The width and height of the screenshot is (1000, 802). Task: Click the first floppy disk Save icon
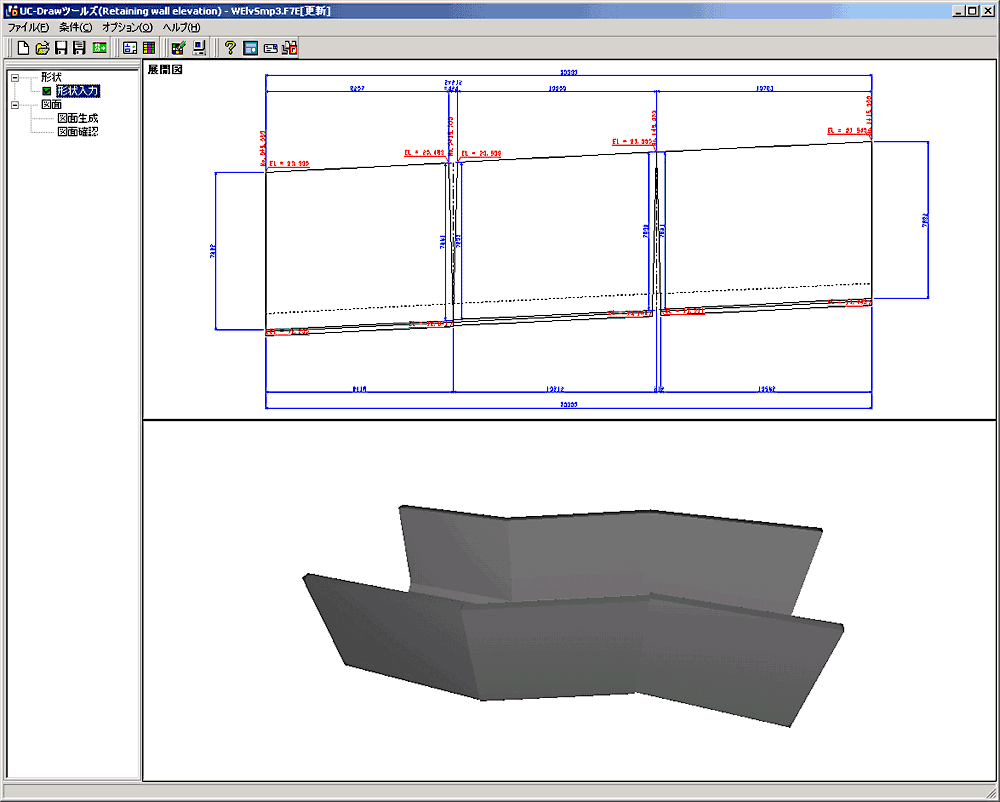(61, 48)
